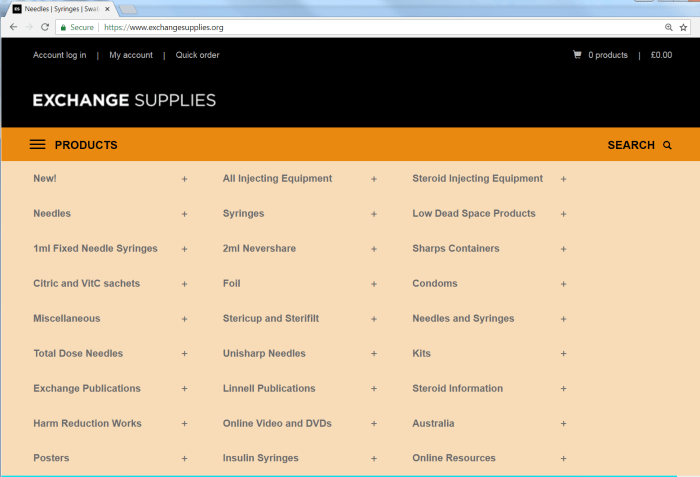Viewport: 700px width, 477px height.
Task: Select the Harm Reduction Works menu item
Action: click(87, 423)
